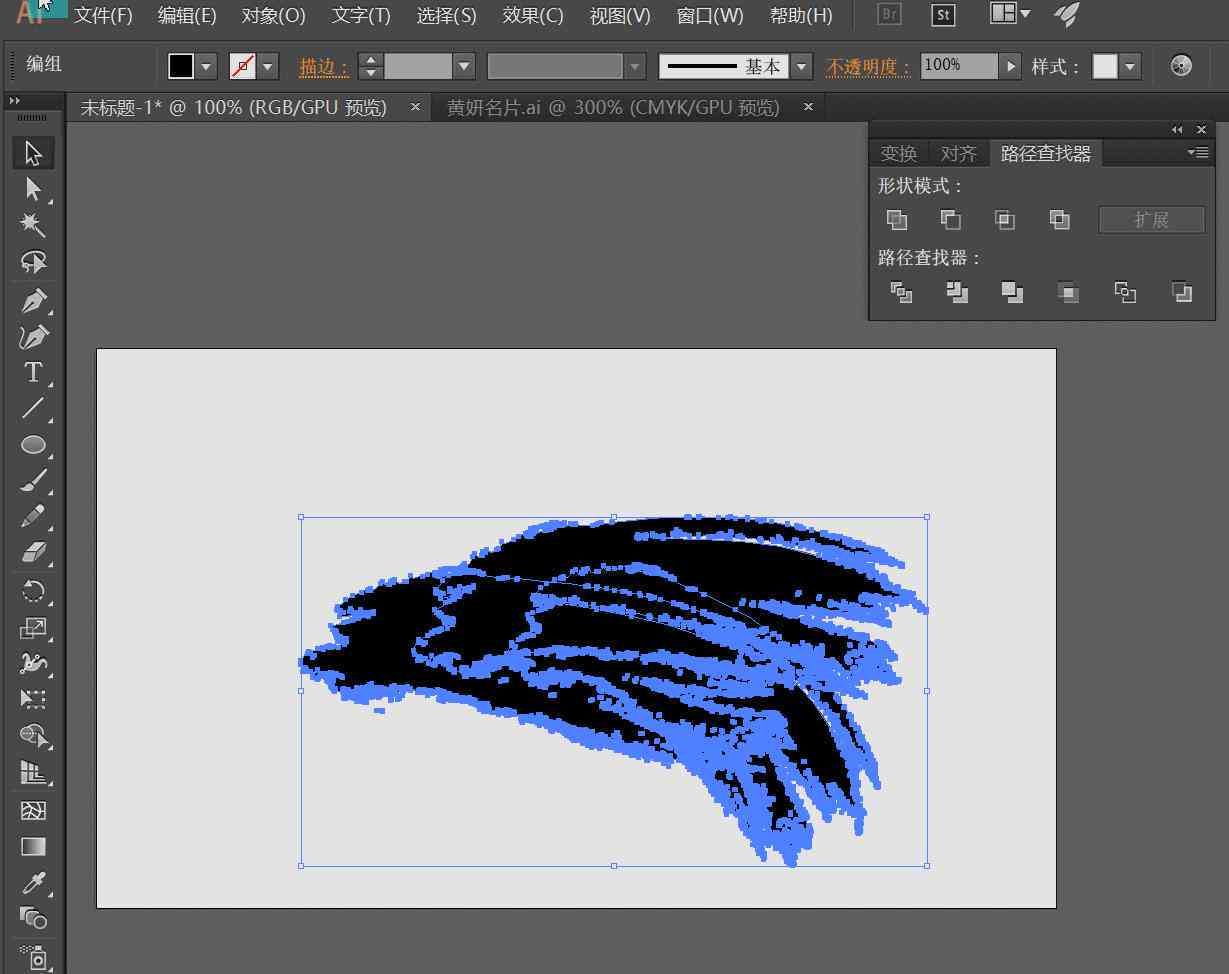Click the Exclude shape mode icon
The image size is (1229, 974).
[1060, 220]
